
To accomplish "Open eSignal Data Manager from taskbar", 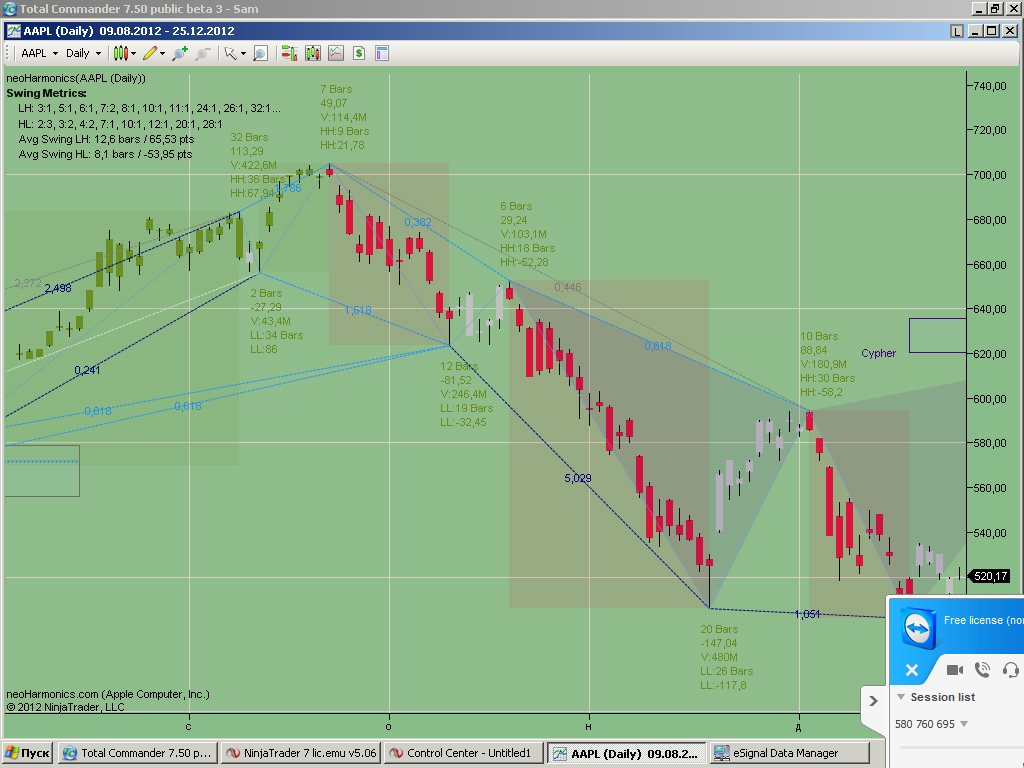I will click(x=788, y=753).
